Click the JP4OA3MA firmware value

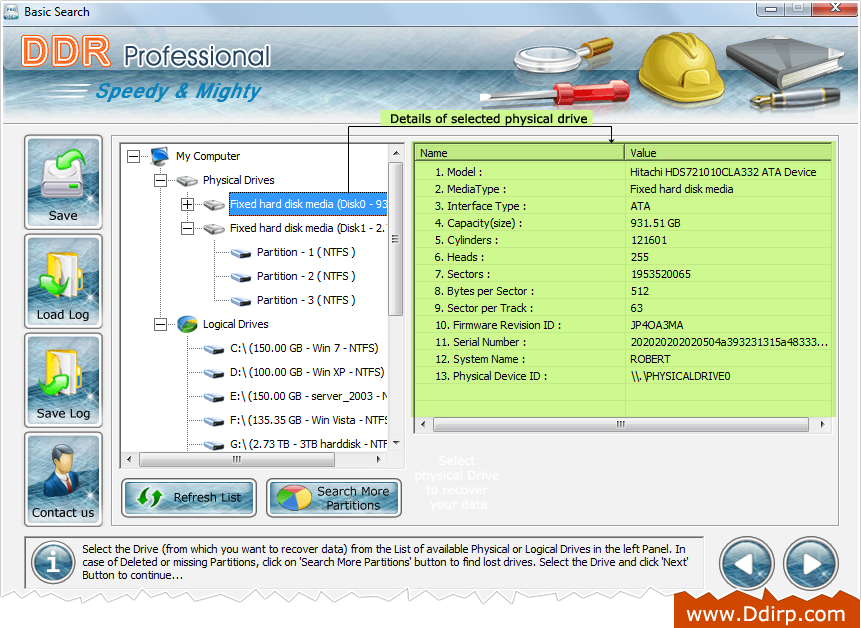657,326
